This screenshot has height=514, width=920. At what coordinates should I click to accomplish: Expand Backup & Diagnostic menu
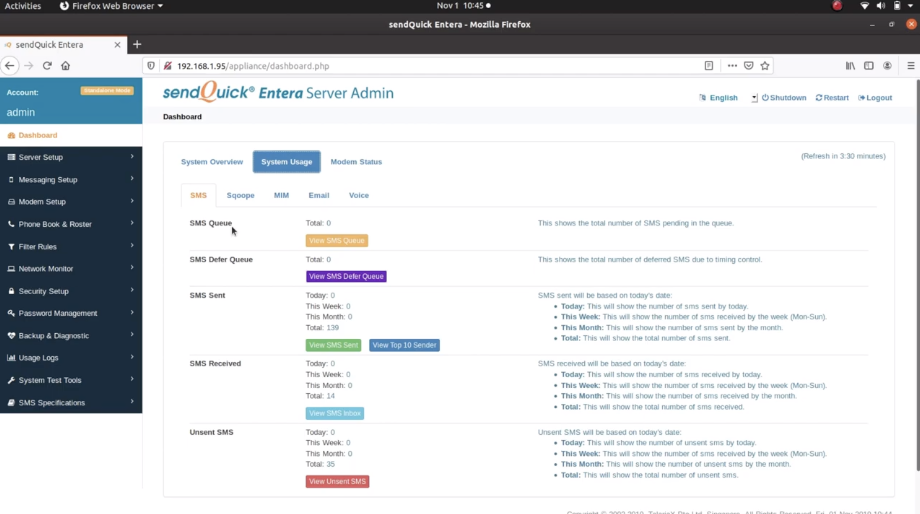(71, 336)
